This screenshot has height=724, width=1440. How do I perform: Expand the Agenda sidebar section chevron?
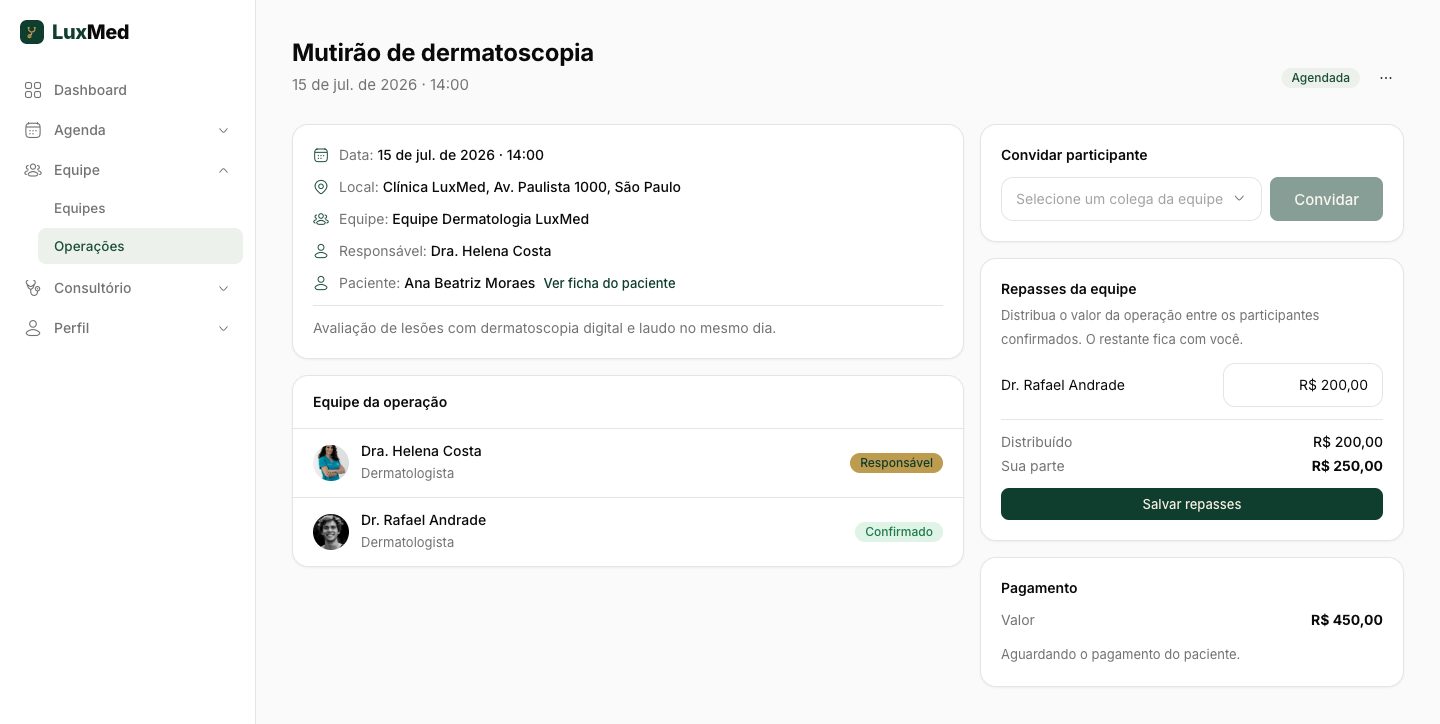pos(224,130)
